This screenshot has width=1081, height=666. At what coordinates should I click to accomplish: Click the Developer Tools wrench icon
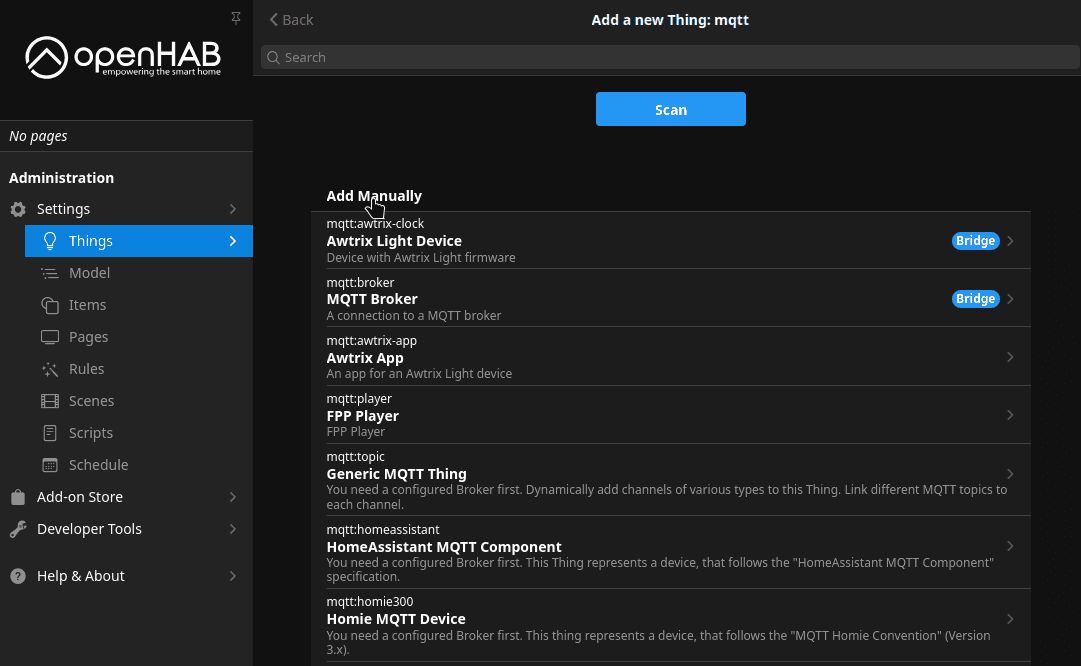pyautogui.click(x=18, y=529)
